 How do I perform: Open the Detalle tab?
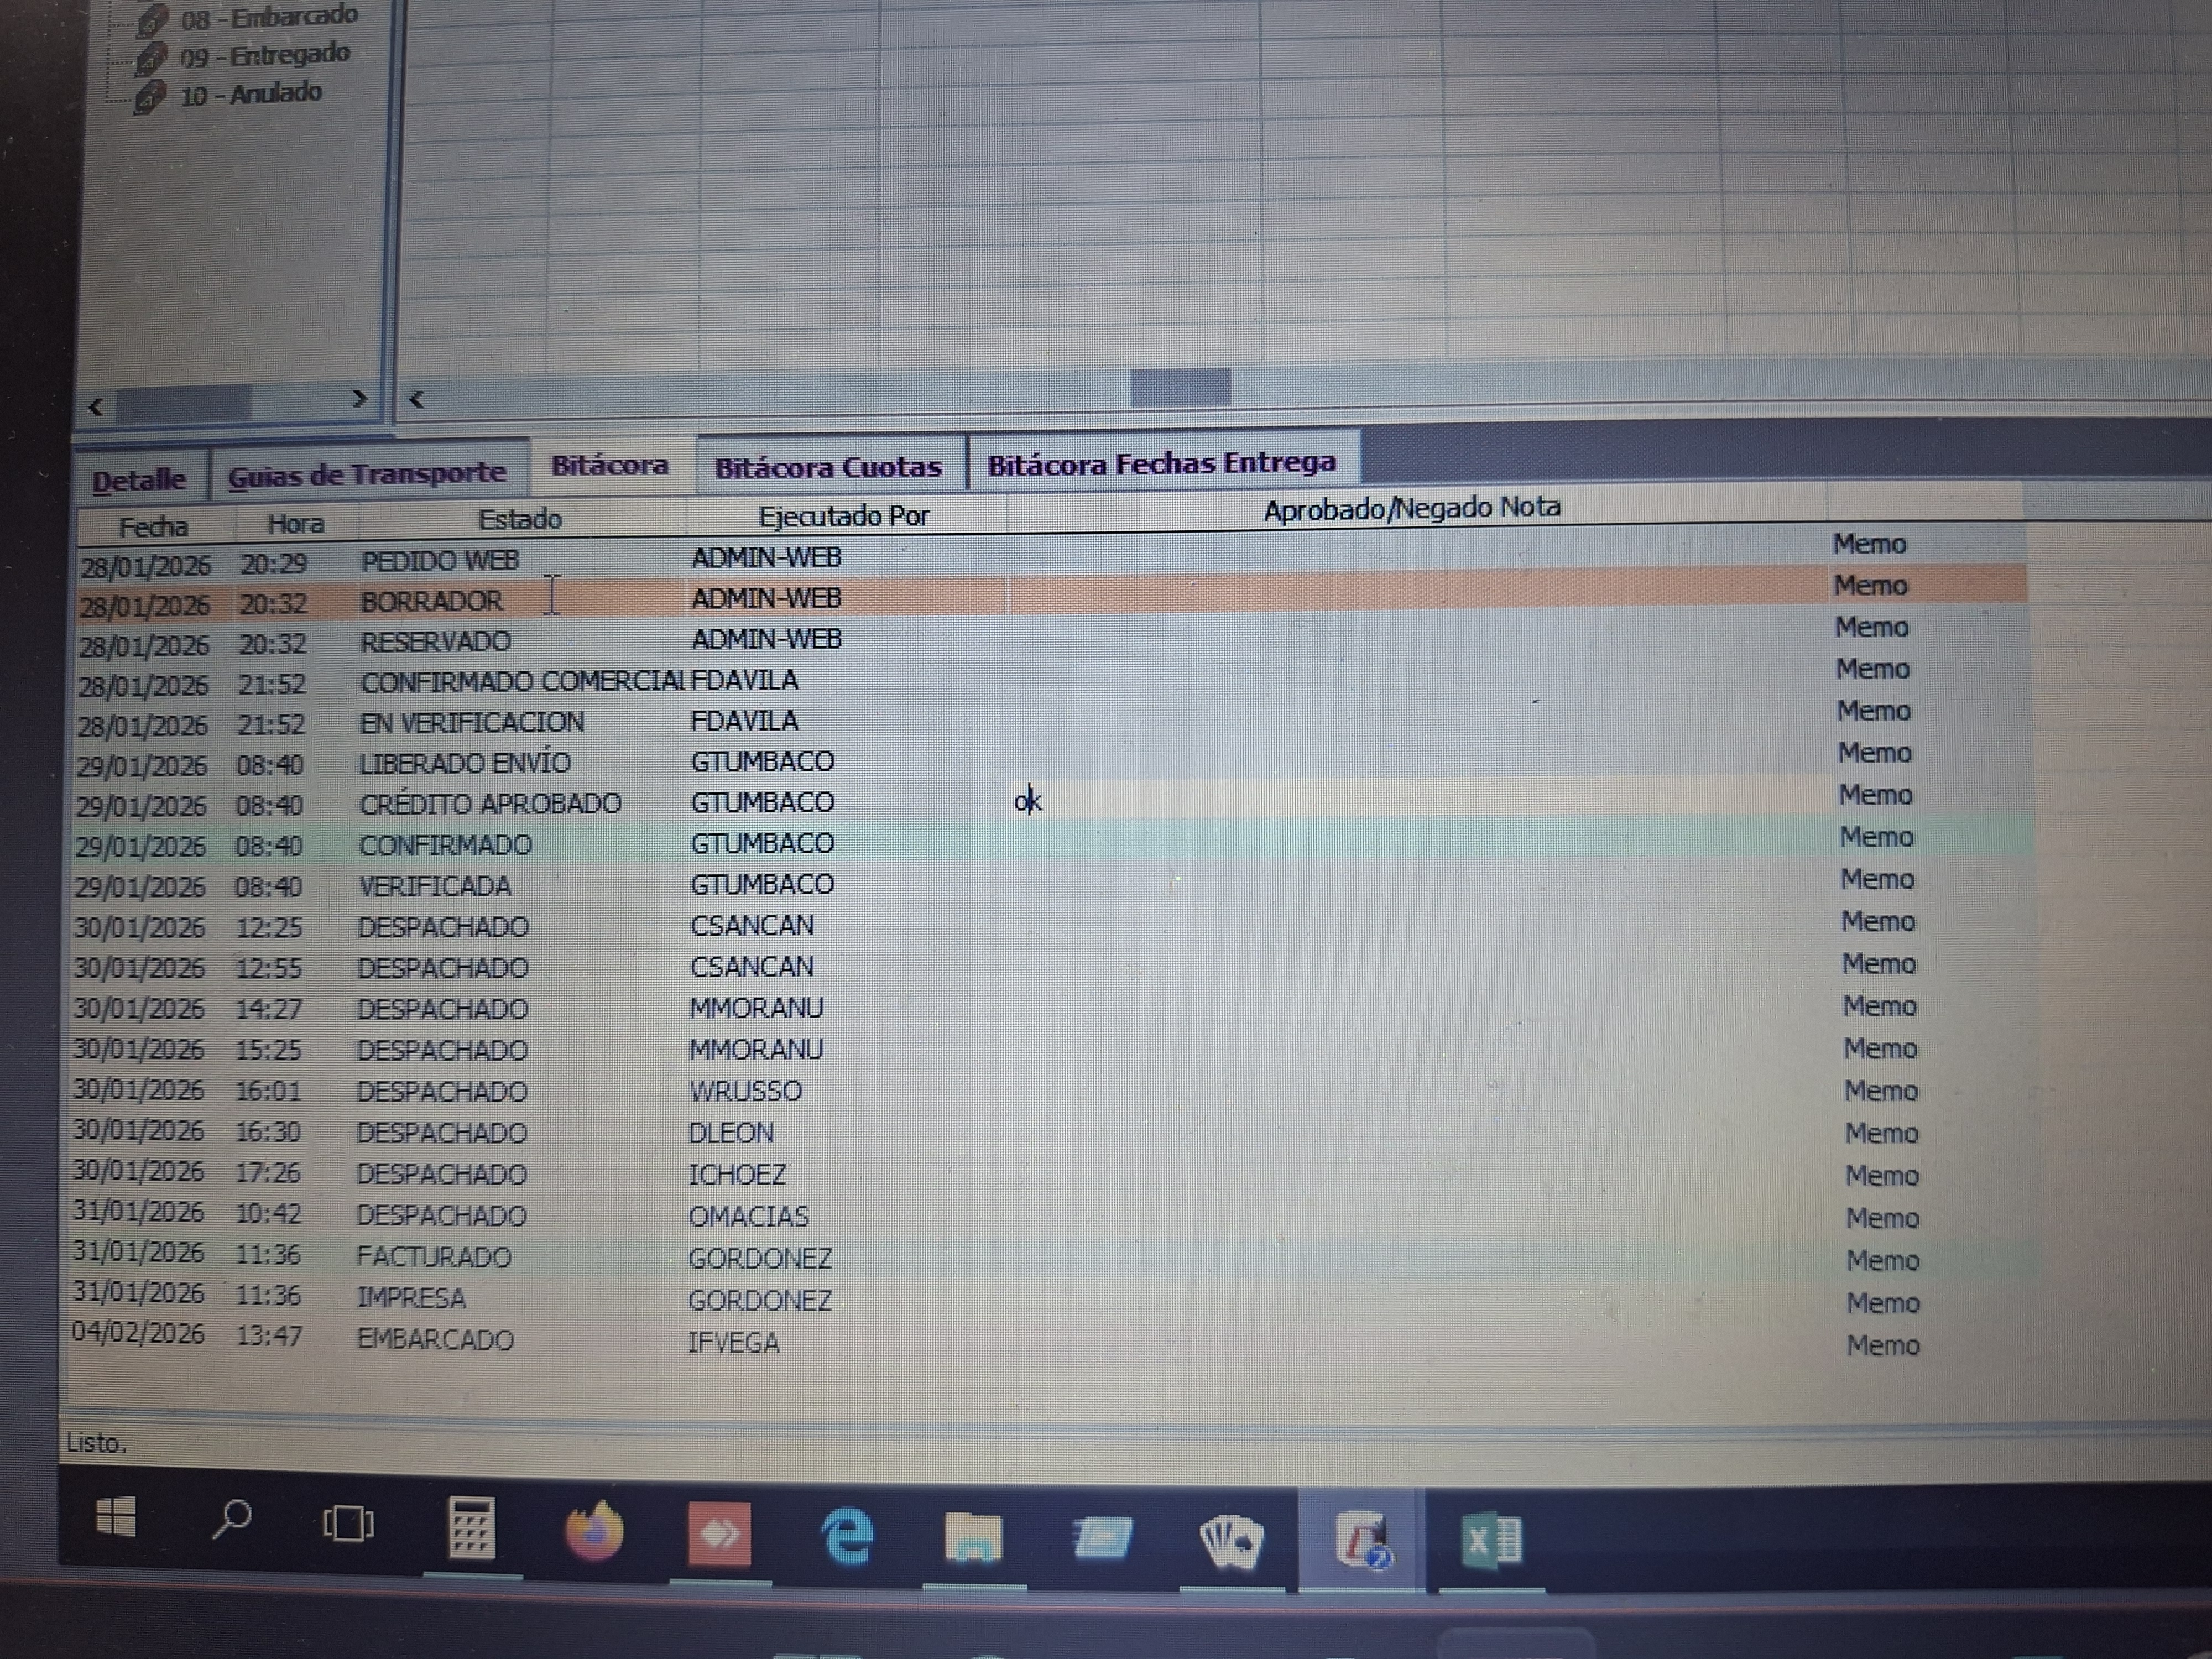pos(139,480)
